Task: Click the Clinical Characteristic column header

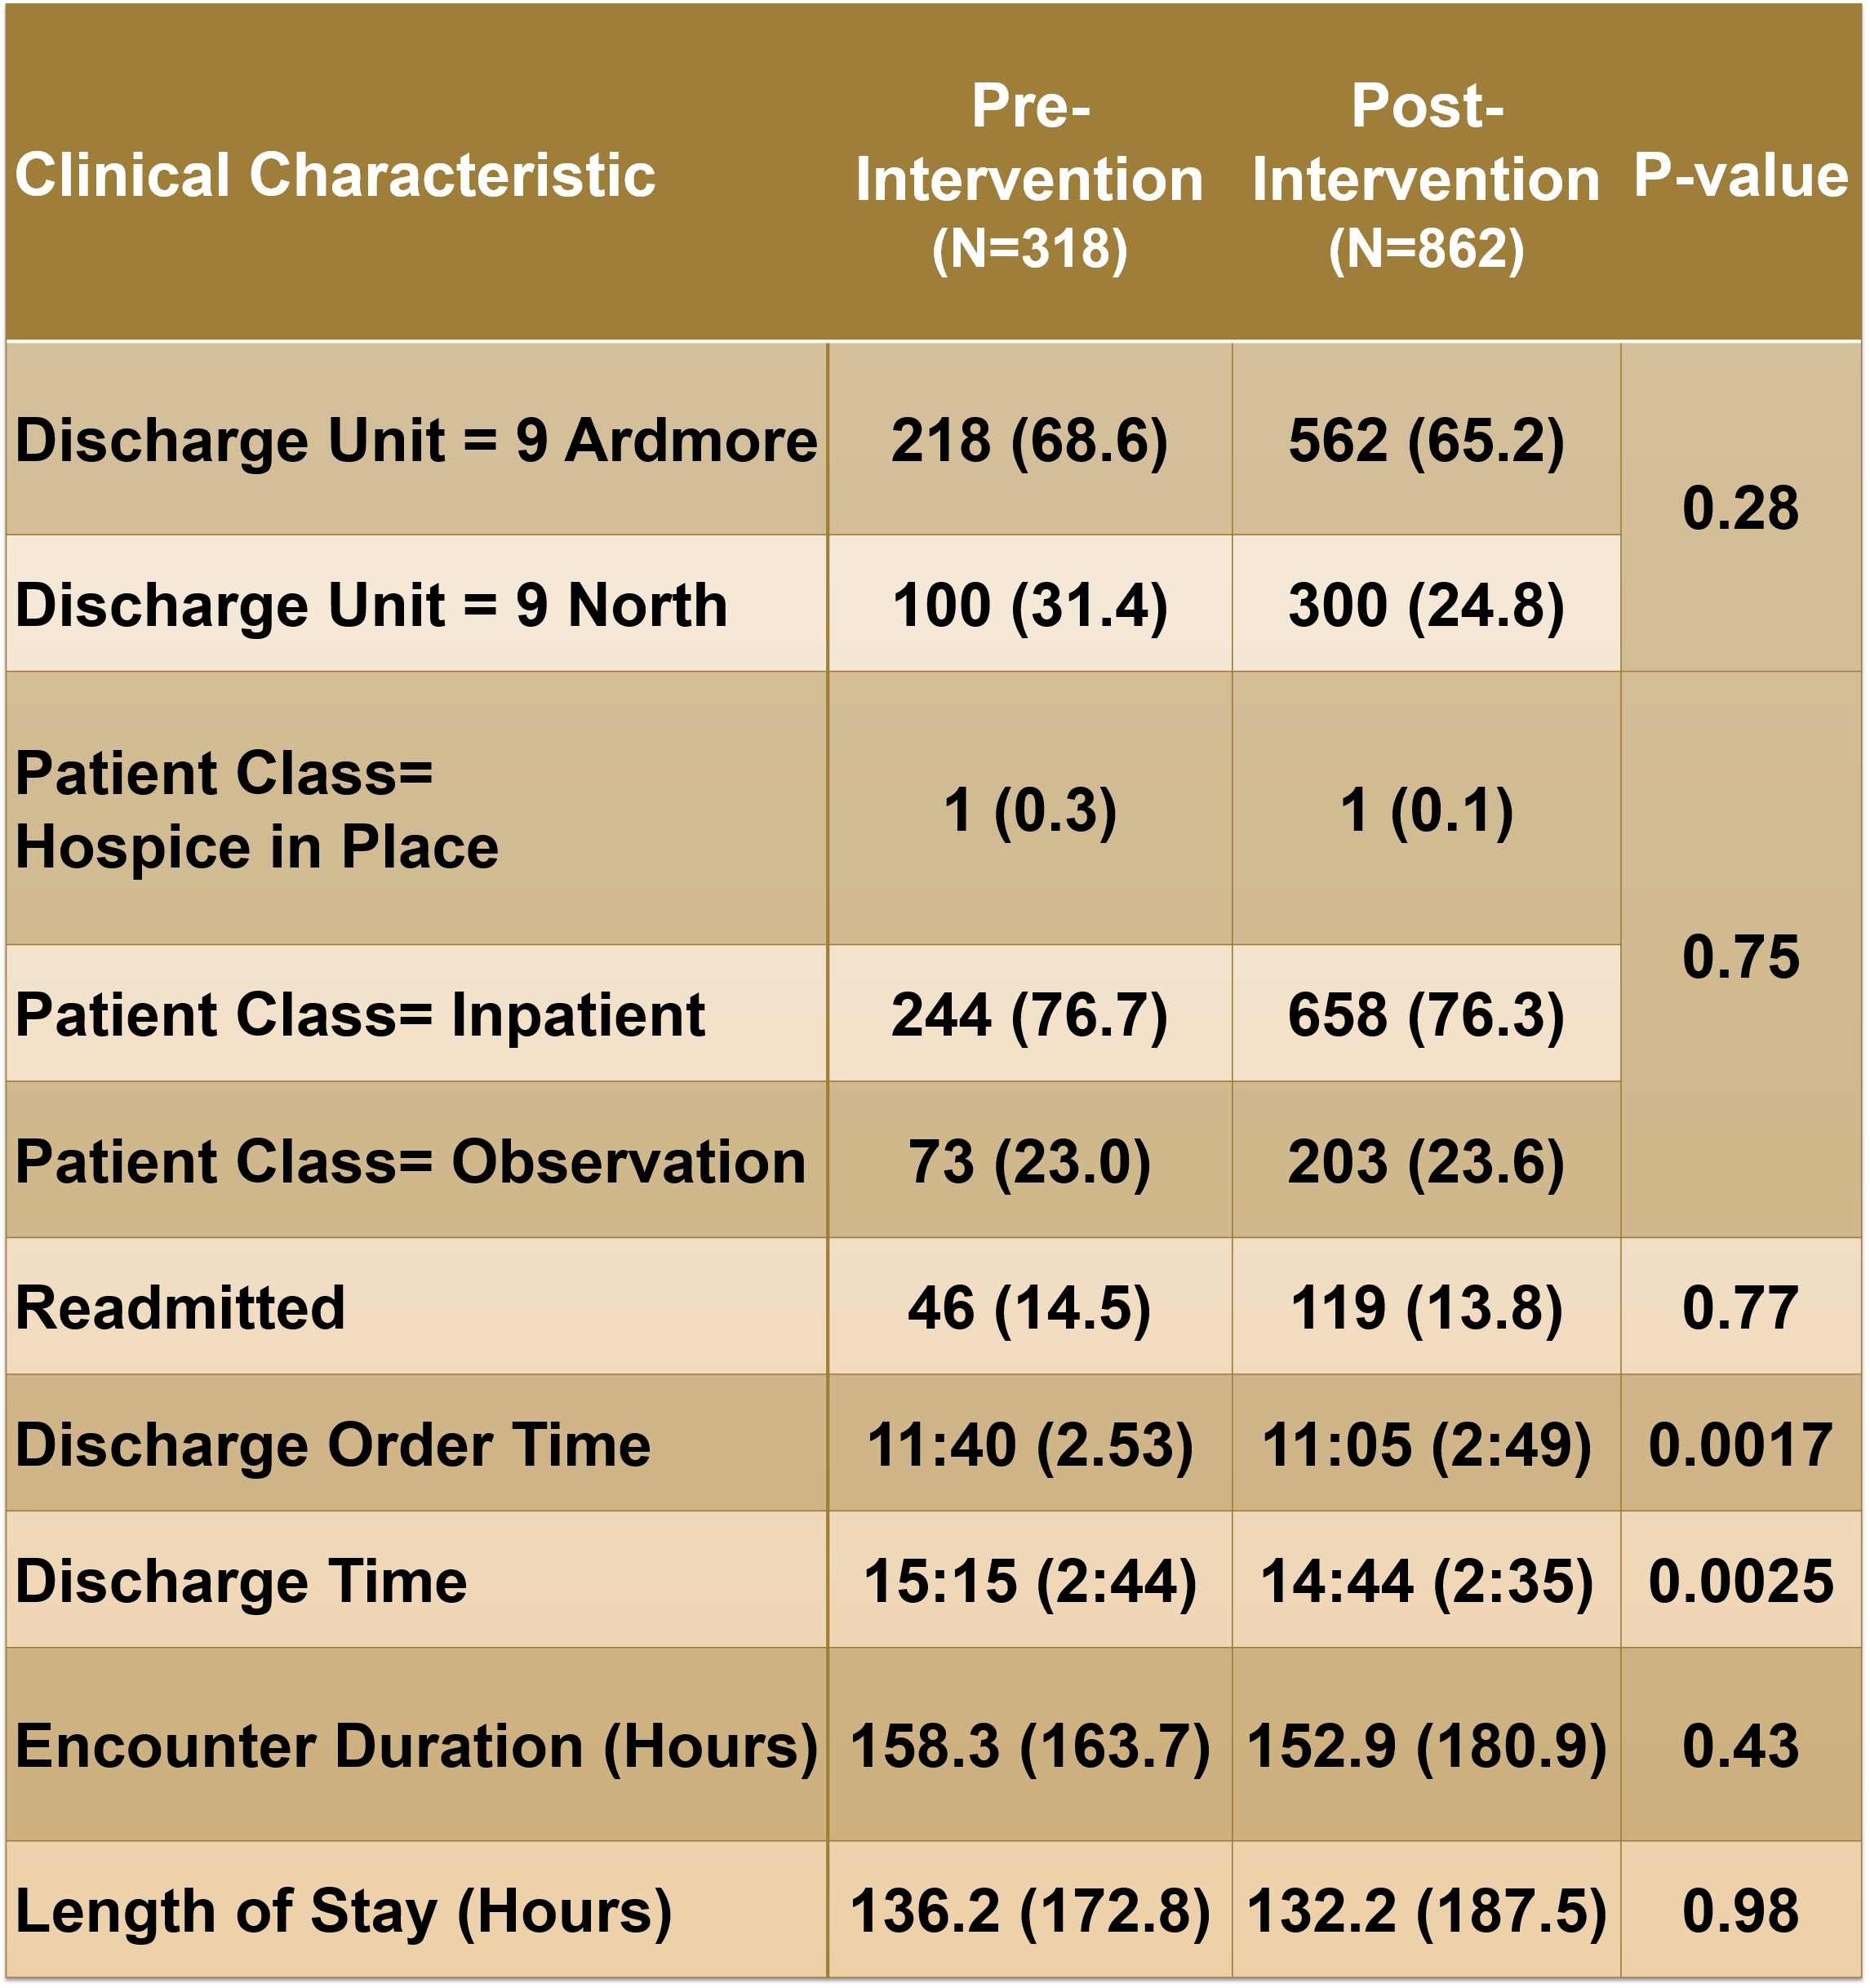Action: [x=335, y=176]
